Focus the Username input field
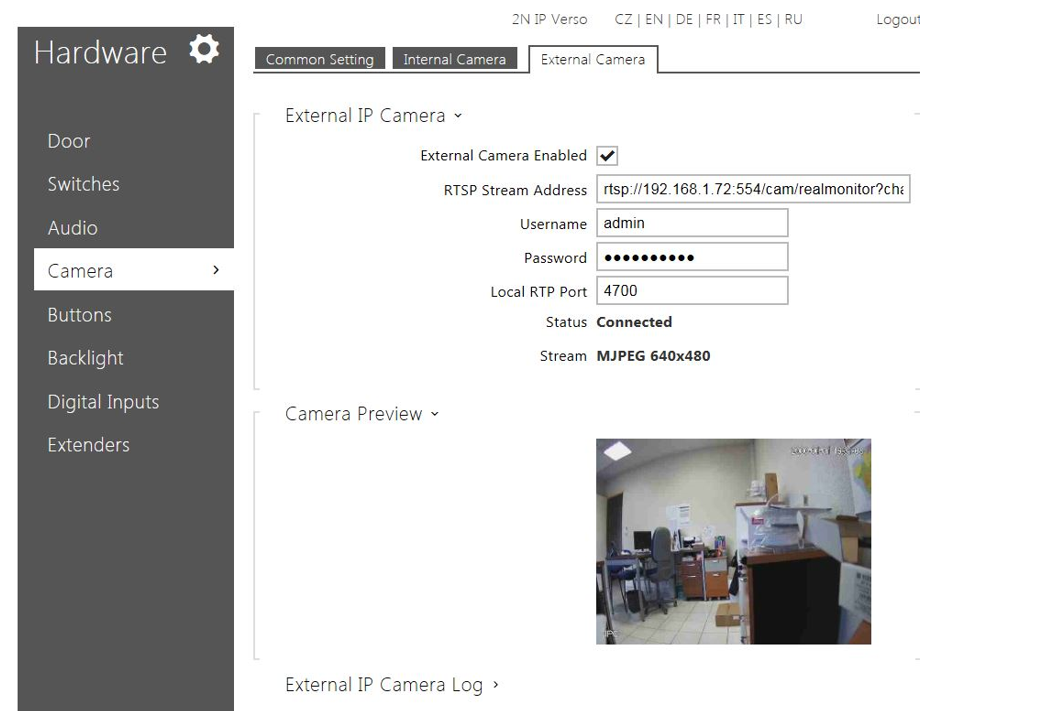 (x=692, y=223)
